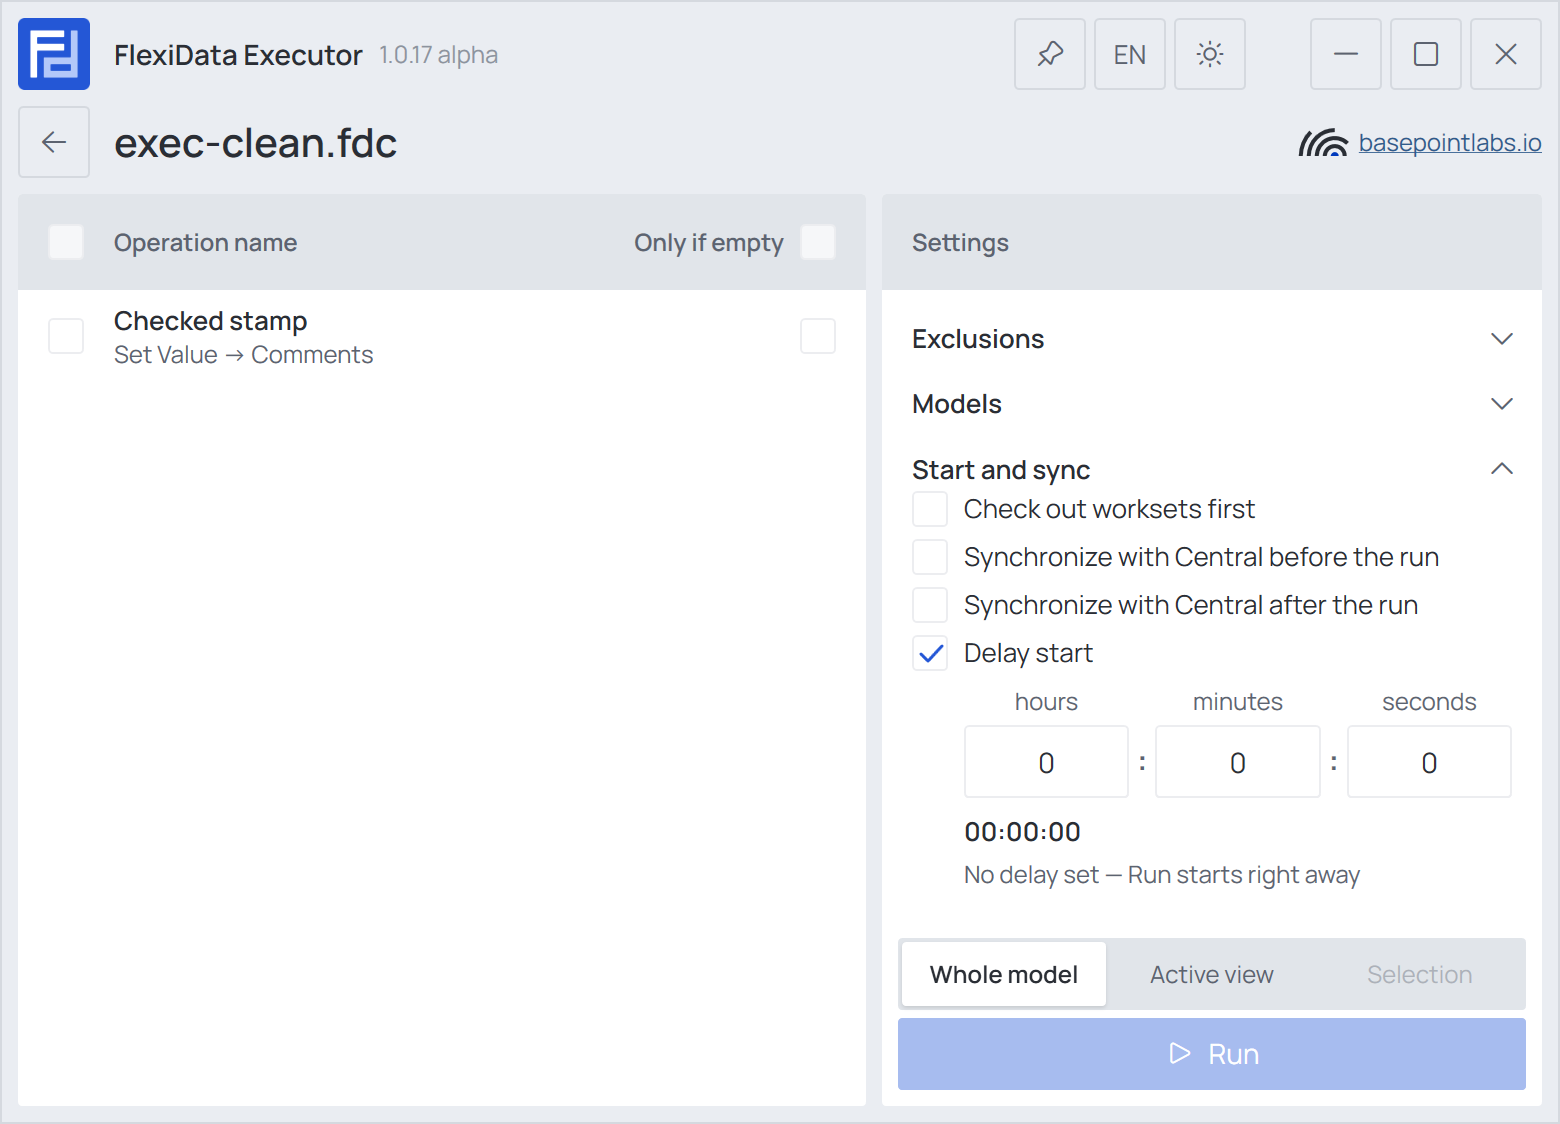Focus the hours input field
1560x1124 pixels.
tap(1046, 762)
